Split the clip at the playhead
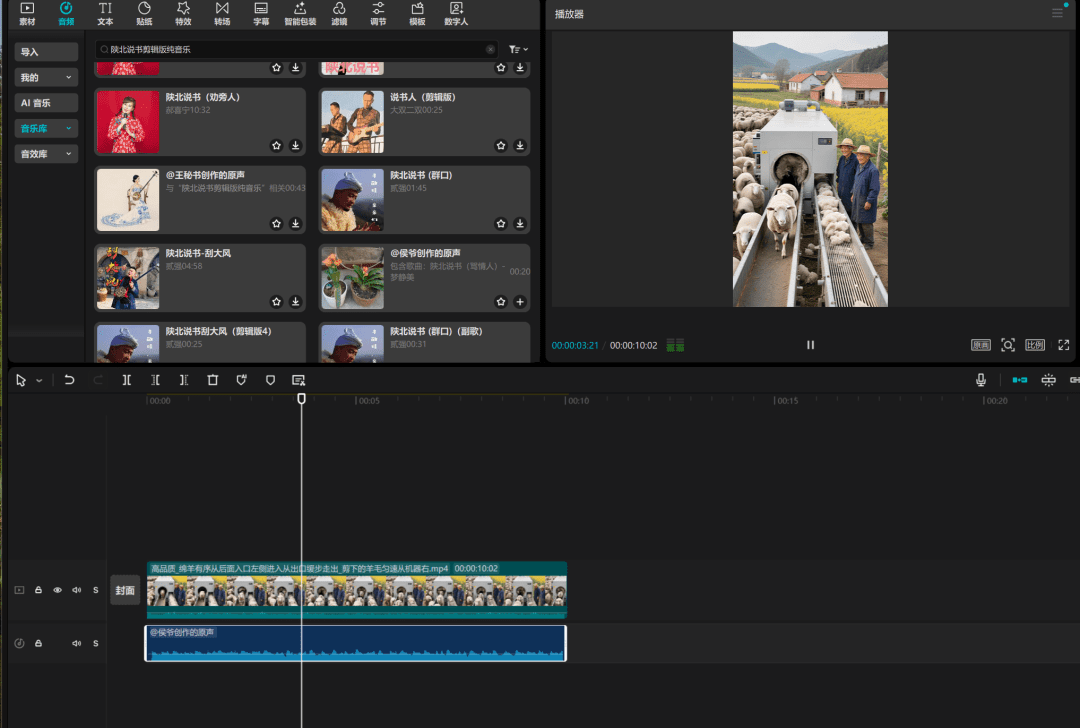The height and width of the screenshot is (728, 1080). pyautogui.click(x=127, y=380)
